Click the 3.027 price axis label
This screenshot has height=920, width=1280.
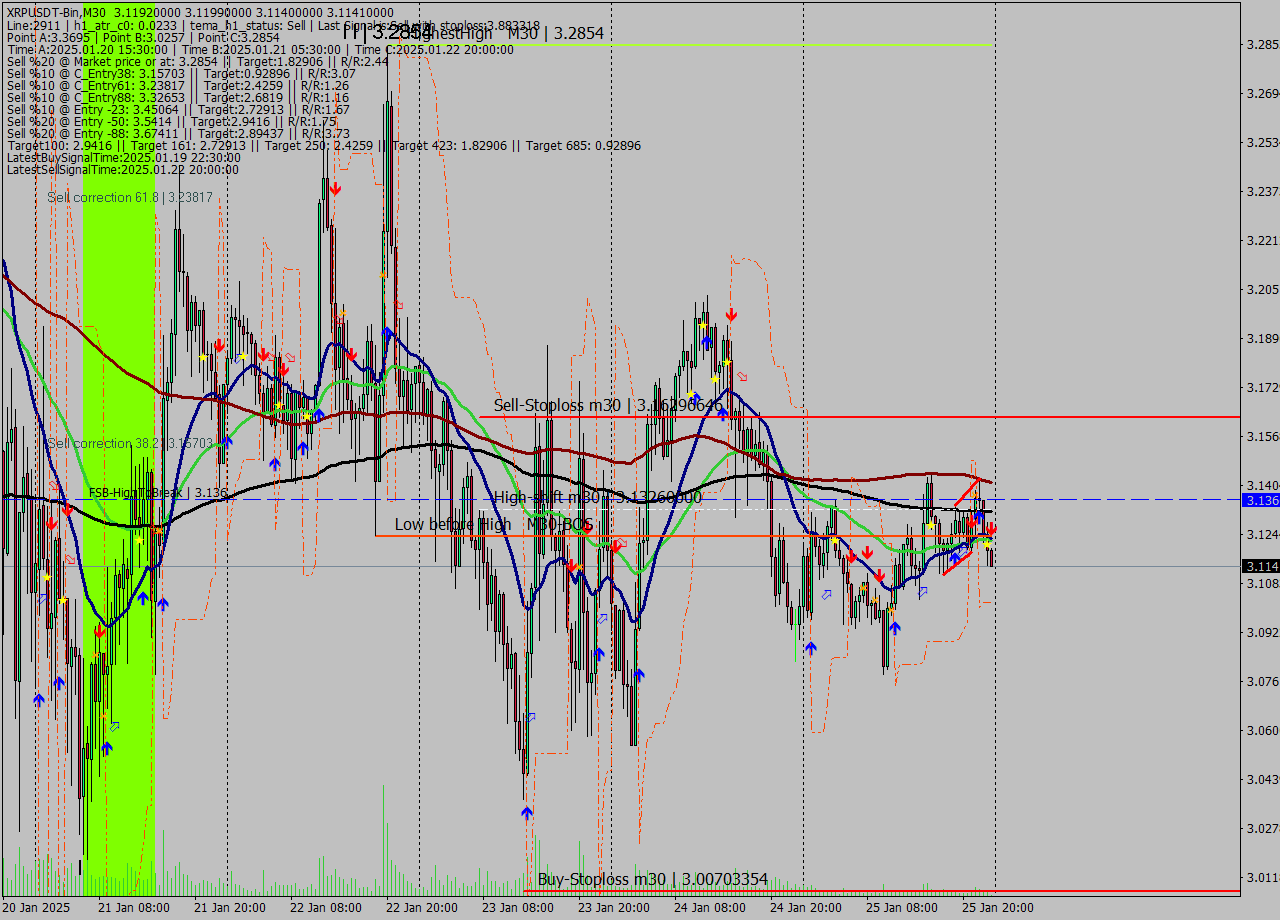1261,828
